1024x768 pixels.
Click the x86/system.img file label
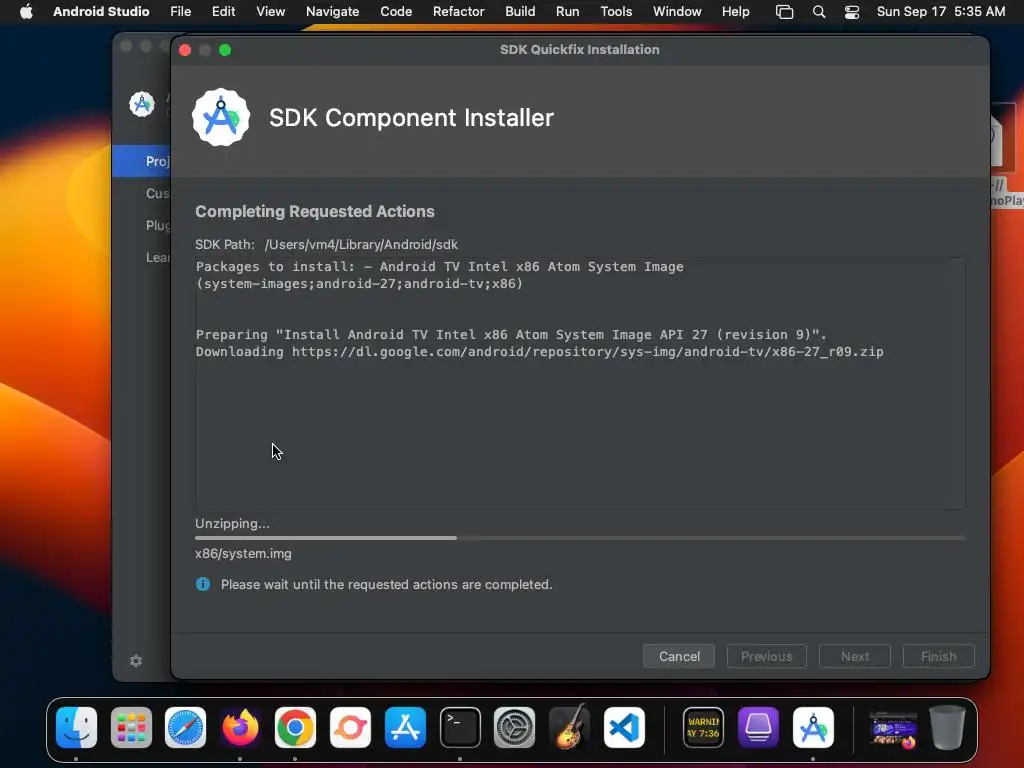(243, 553)
